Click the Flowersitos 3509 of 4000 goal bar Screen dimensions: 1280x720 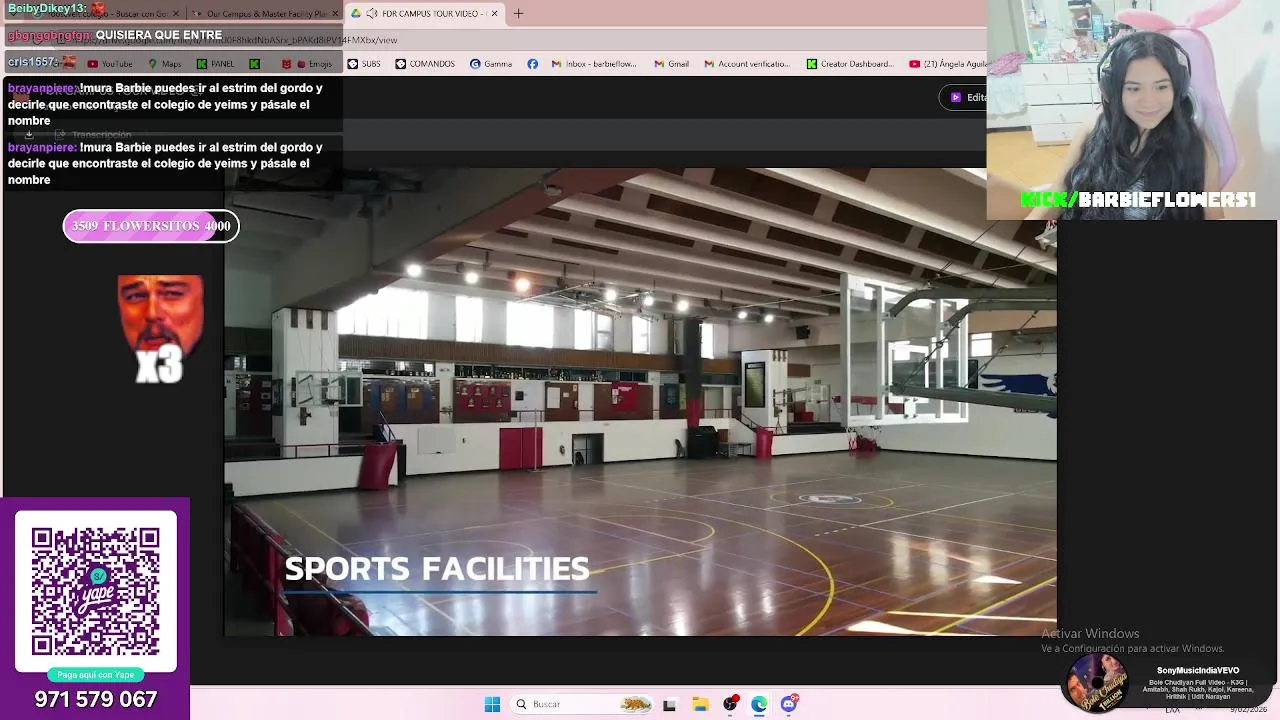pyautogui.click(x=151, y=226)
